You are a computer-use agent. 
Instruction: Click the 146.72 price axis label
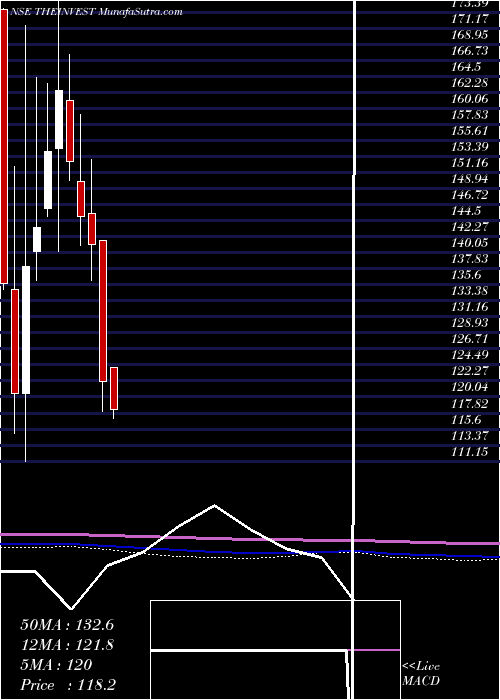(469, 195)
